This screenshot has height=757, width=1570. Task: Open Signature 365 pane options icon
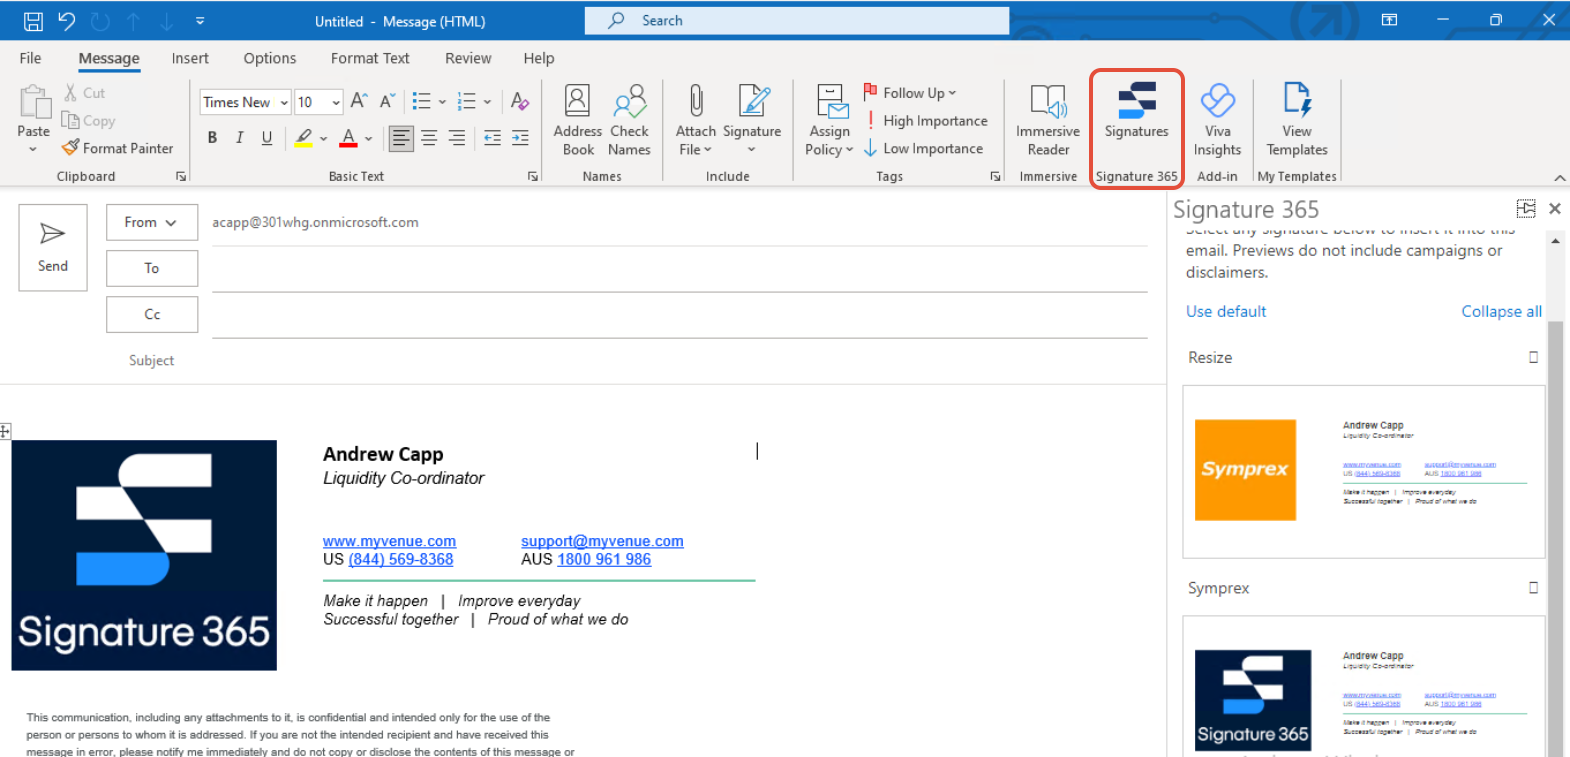[1526, 208]
